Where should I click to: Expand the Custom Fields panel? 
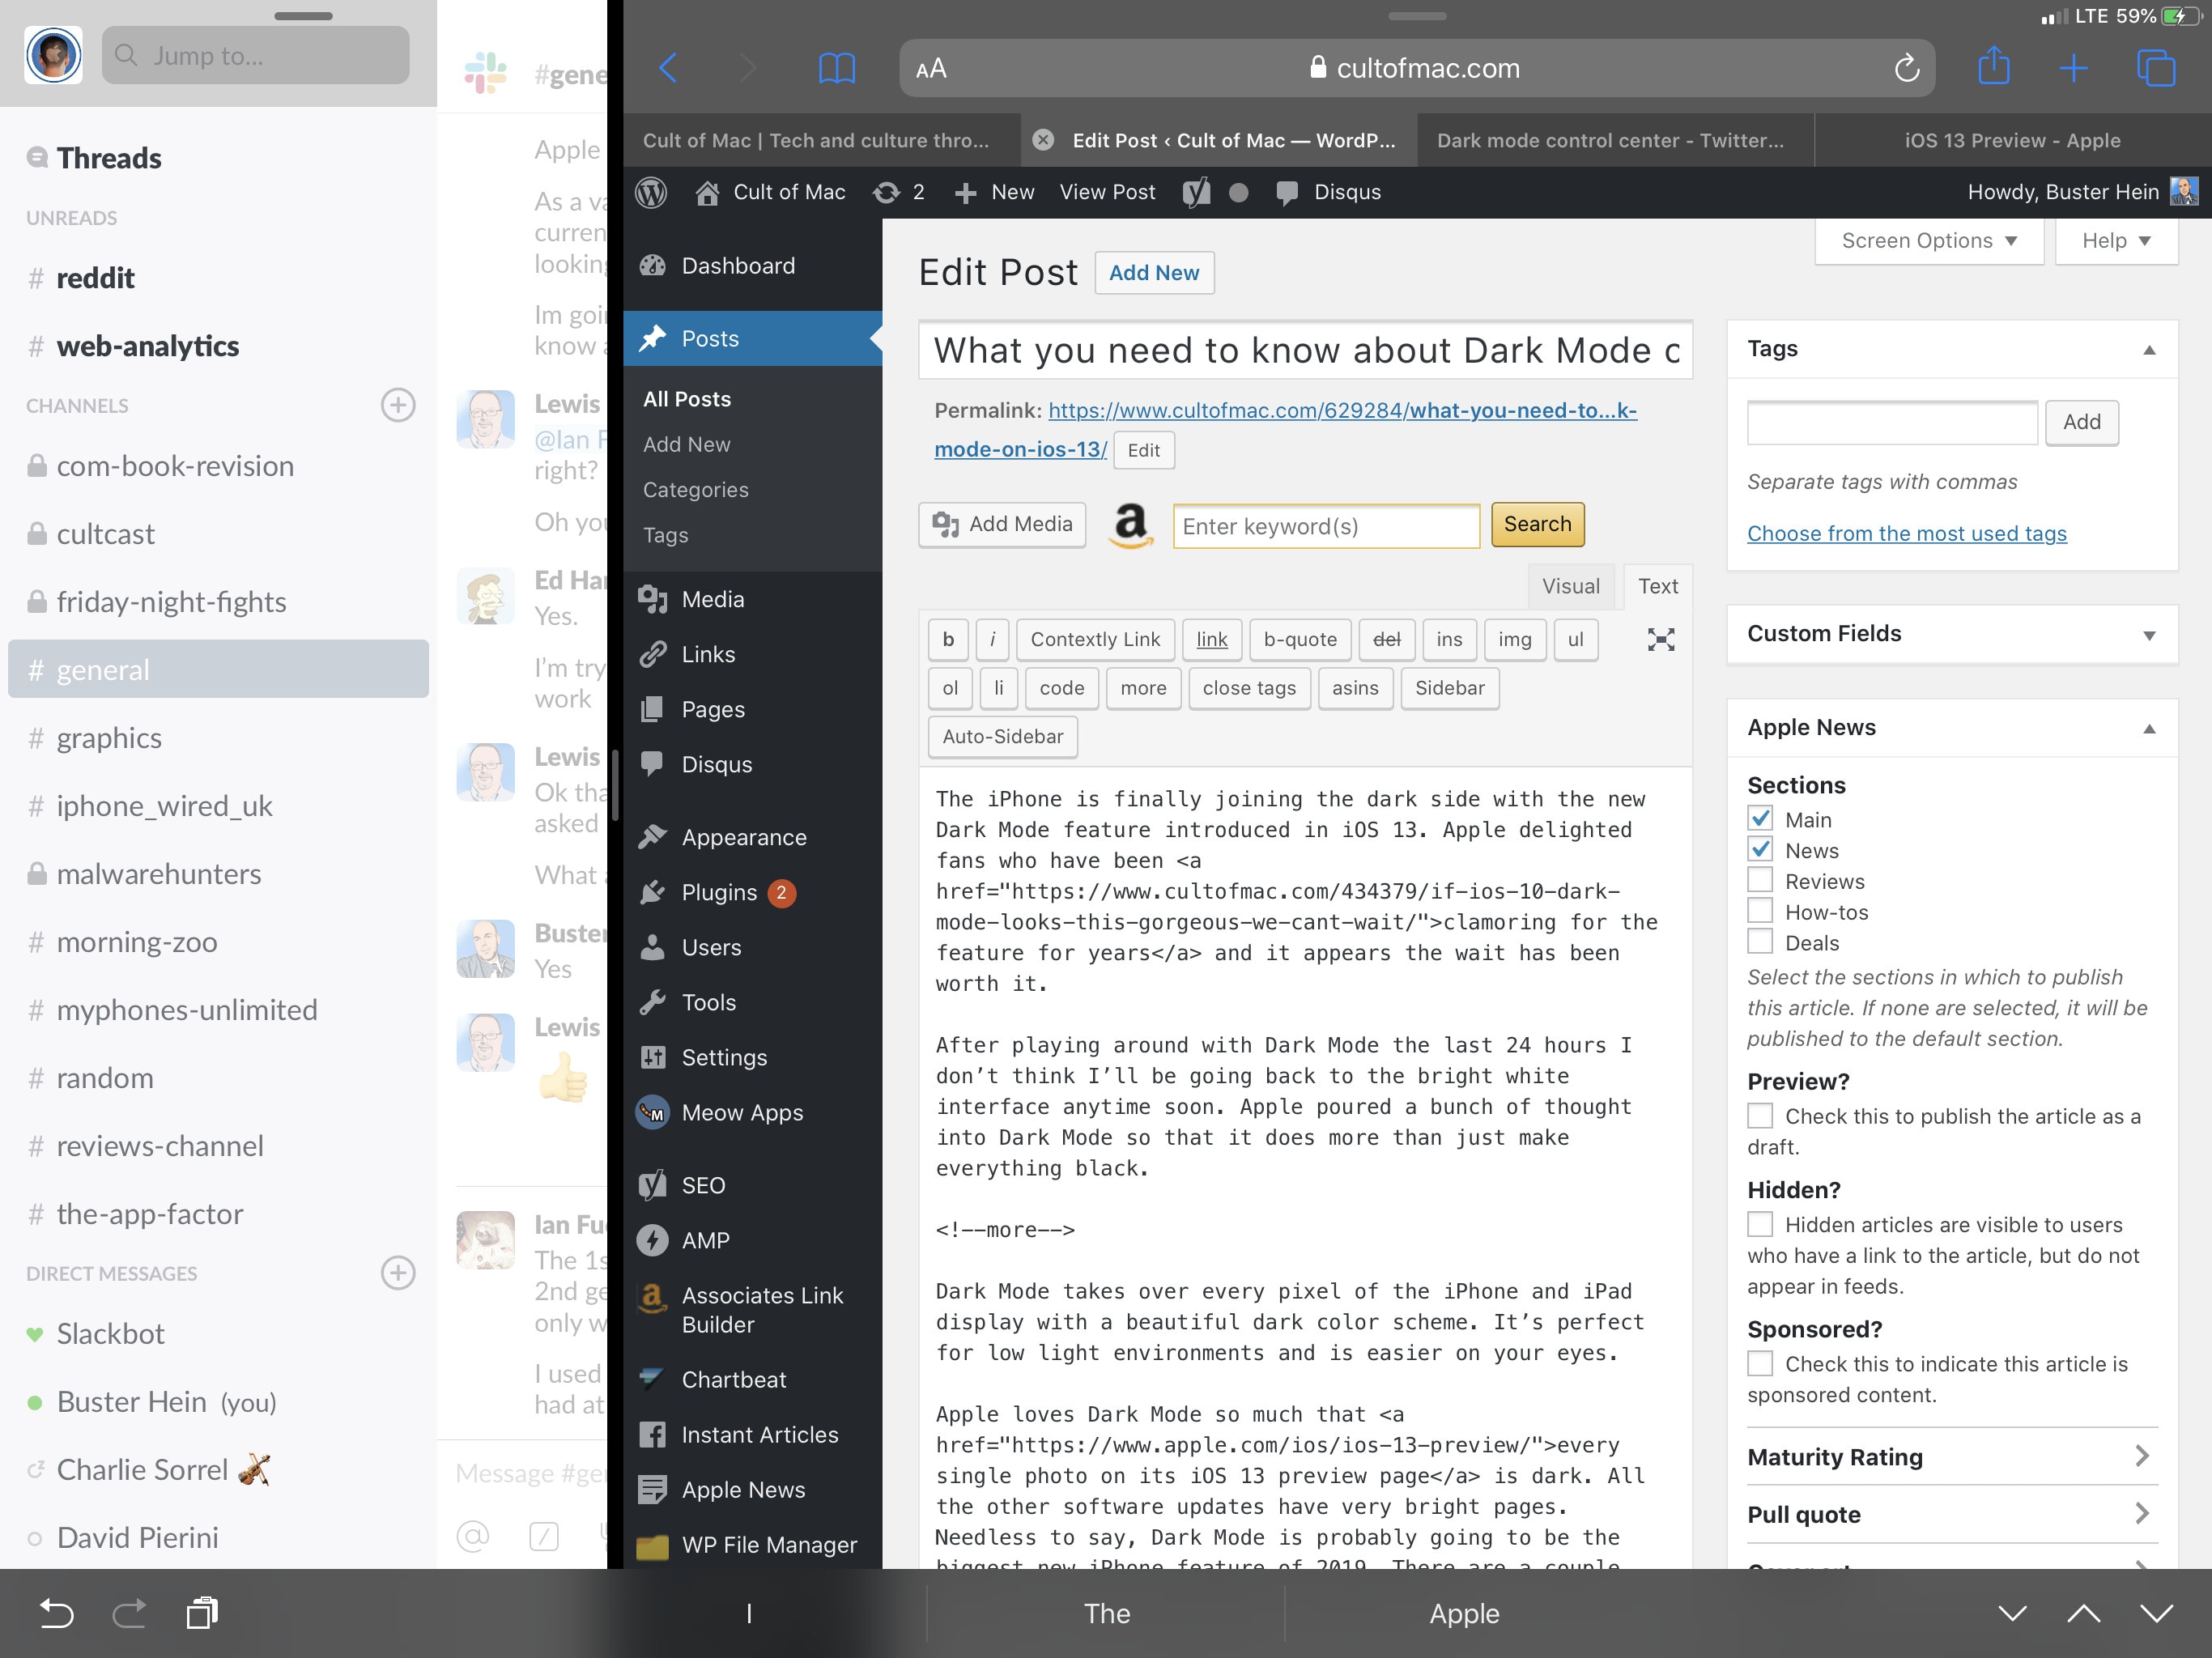[x=2149, y=635]
